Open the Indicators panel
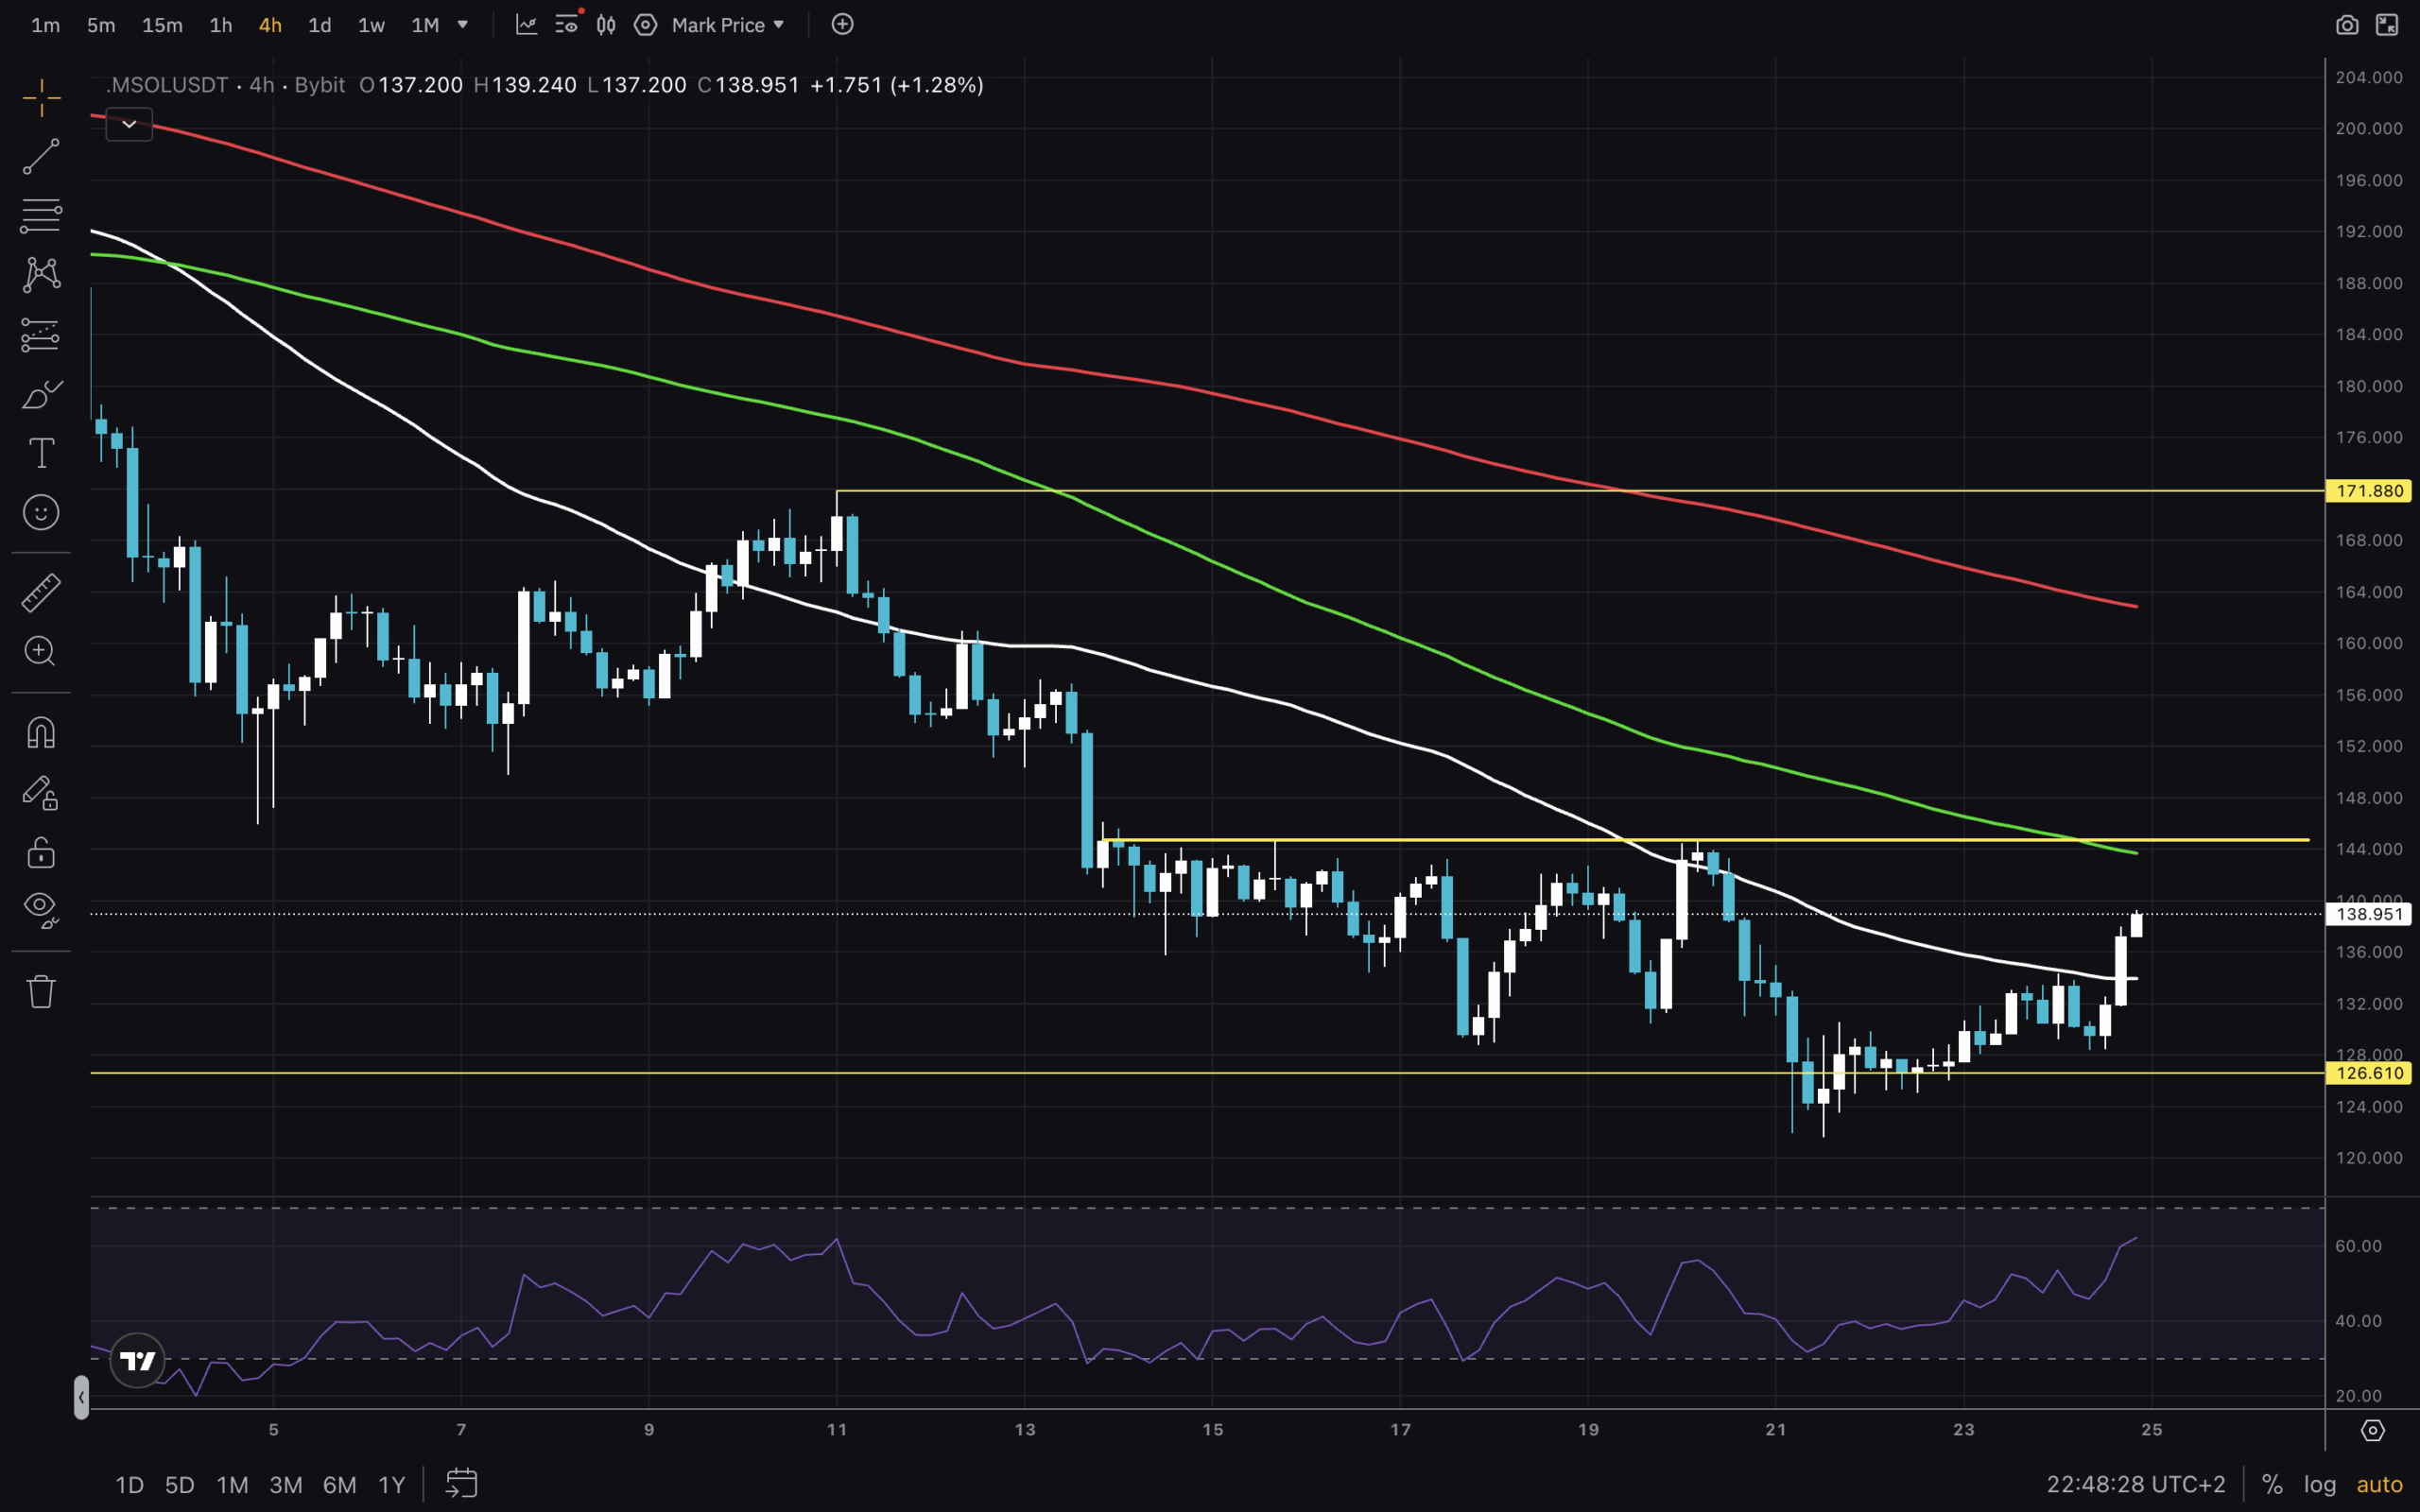The width and height of the screenshot is (2420, 1512). click(527, 25)
